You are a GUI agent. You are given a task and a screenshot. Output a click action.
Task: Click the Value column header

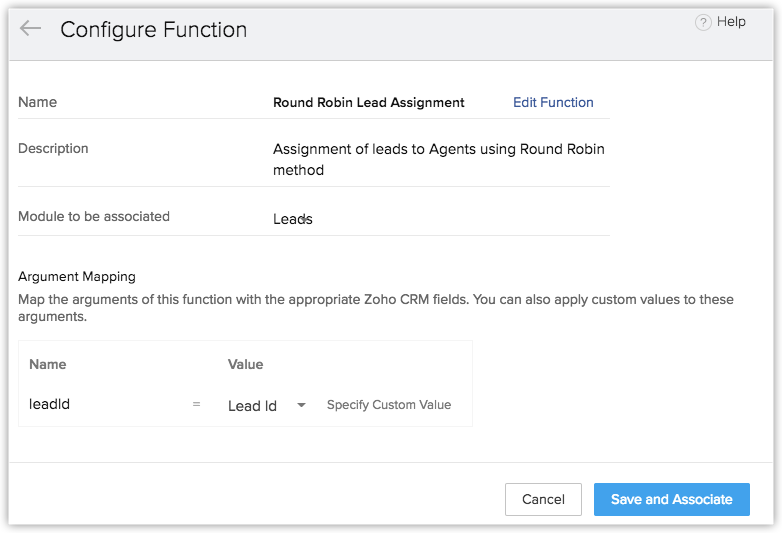pyautogui.click(x=246, y=365)
